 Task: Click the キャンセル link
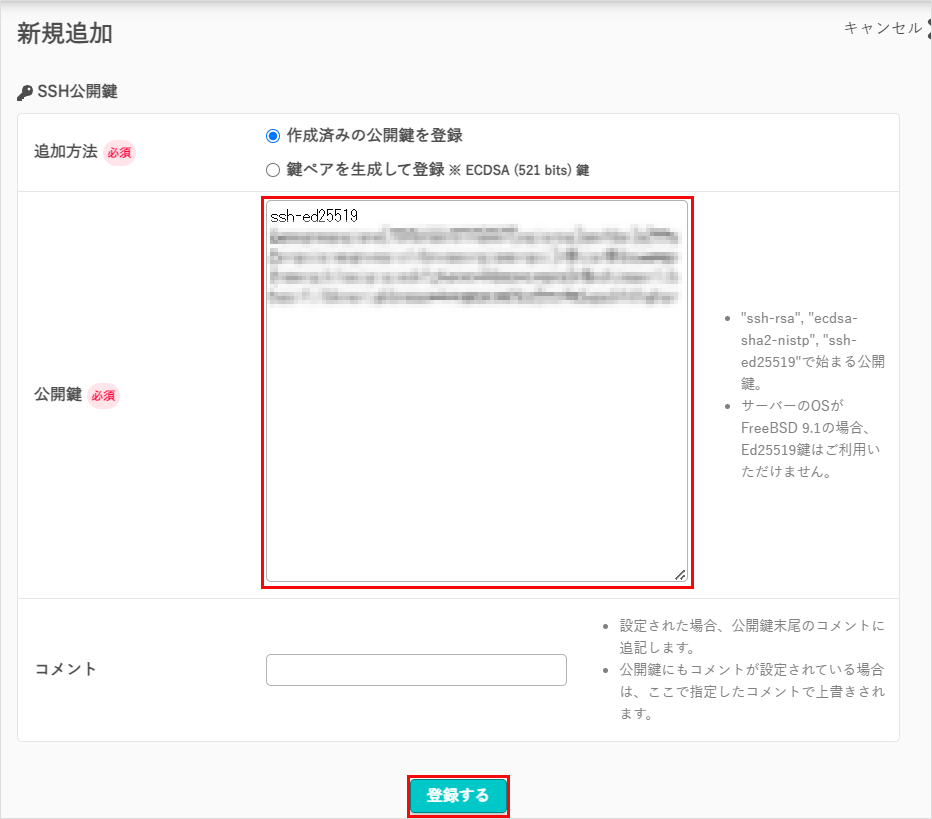pyautogui.click(x=882, y=28)
